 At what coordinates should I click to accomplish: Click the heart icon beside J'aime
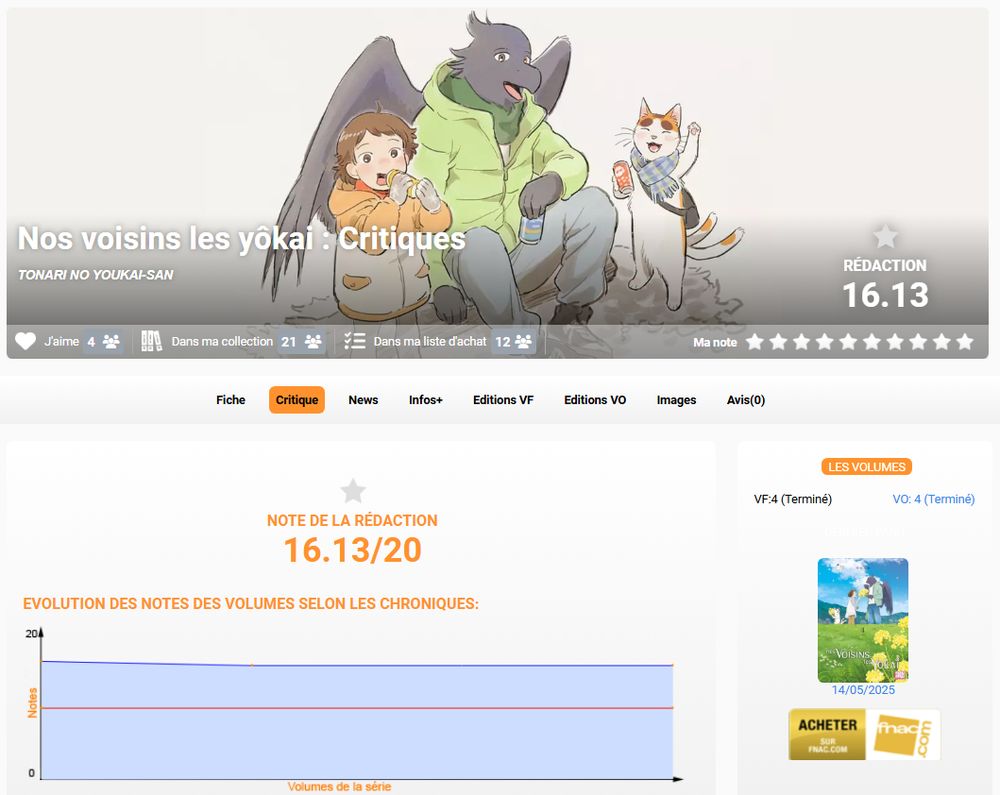click(x=26, y=341)
